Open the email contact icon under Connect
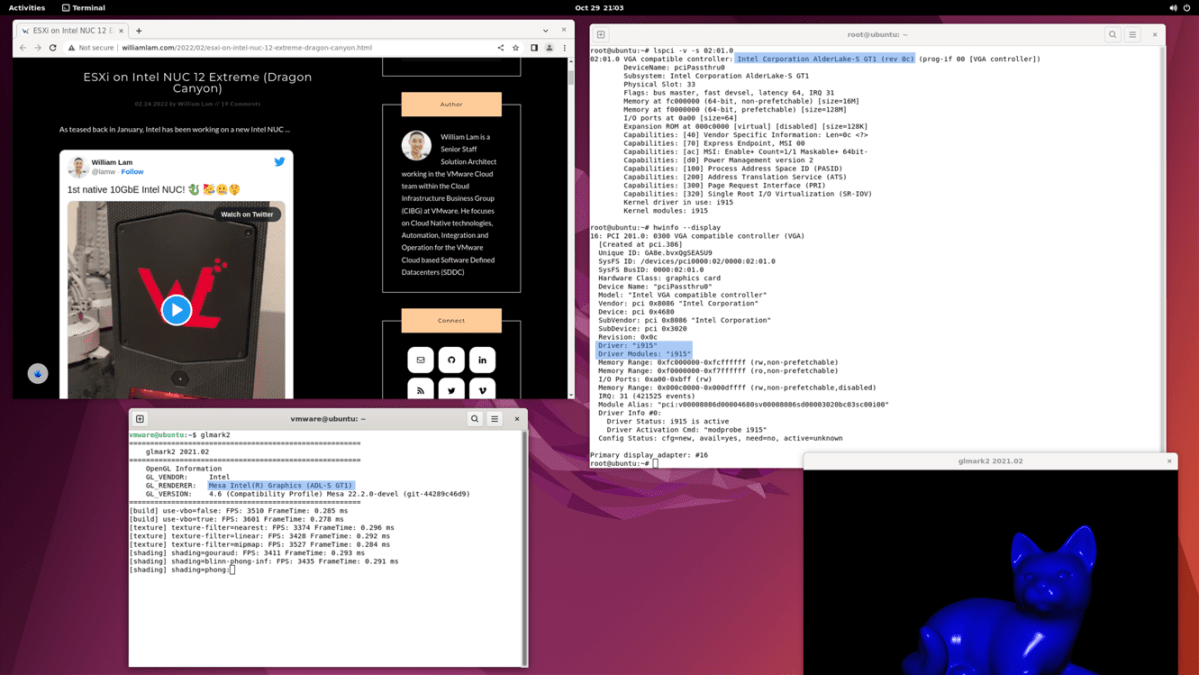Image resolution: width=1199 pixels, height=675 pixels. tap(421, 359)
